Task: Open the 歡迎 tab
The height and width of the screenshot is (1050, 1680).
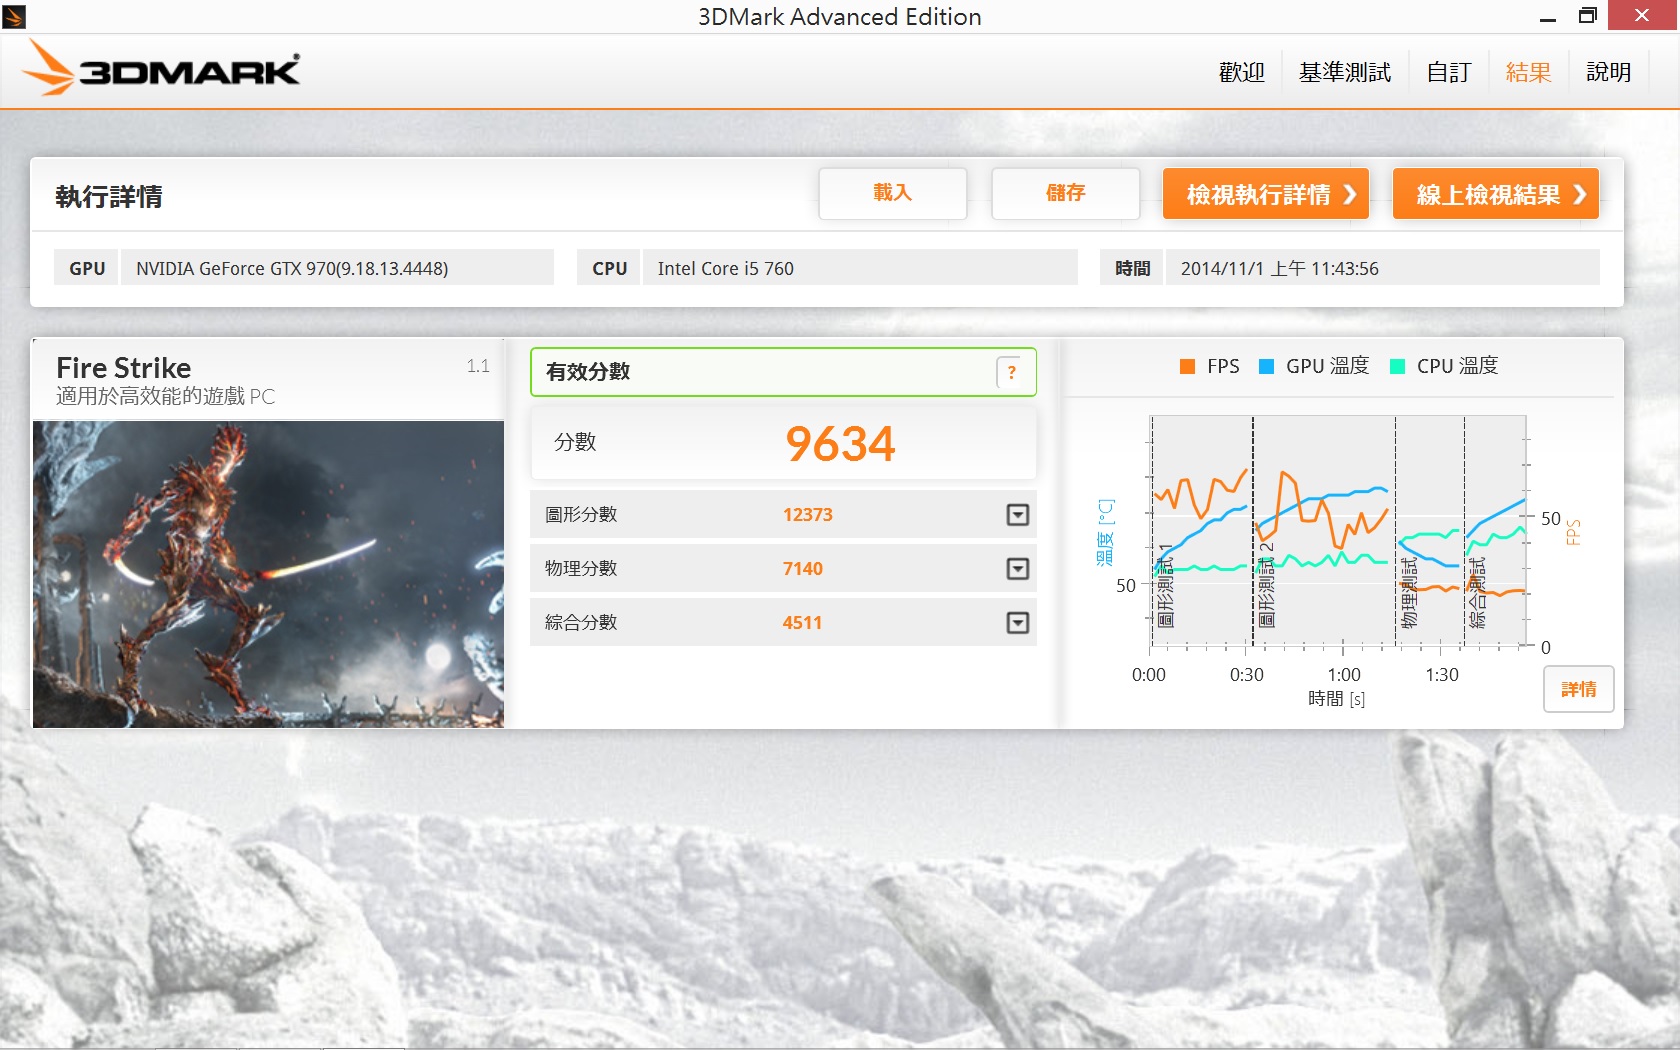Action: point(1241,72)
